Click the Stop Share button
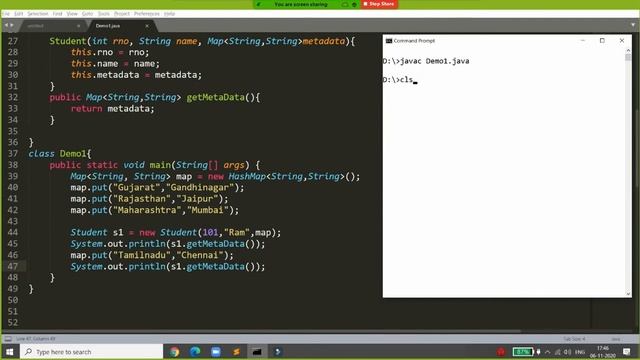 (379, 4)
